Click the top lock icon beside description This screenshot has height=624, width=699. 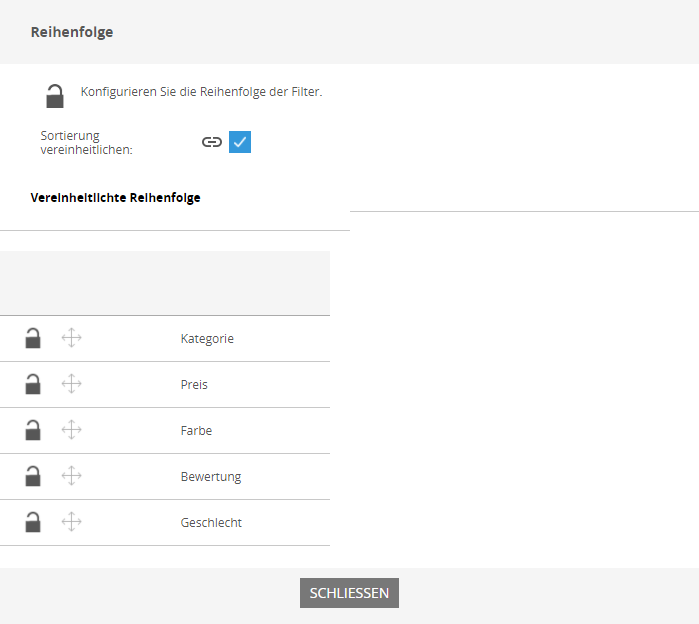pos(55,96)
